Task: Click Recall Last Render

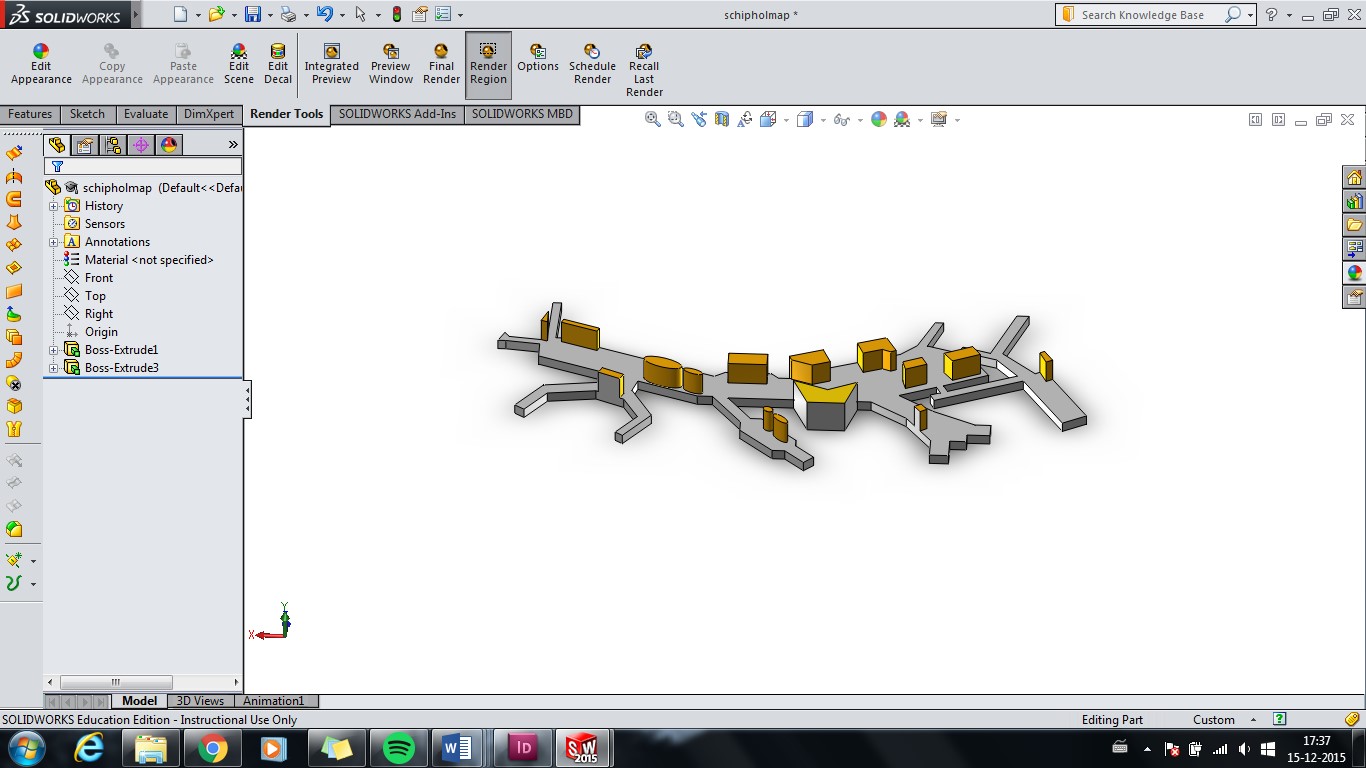Action: [644, 71]
